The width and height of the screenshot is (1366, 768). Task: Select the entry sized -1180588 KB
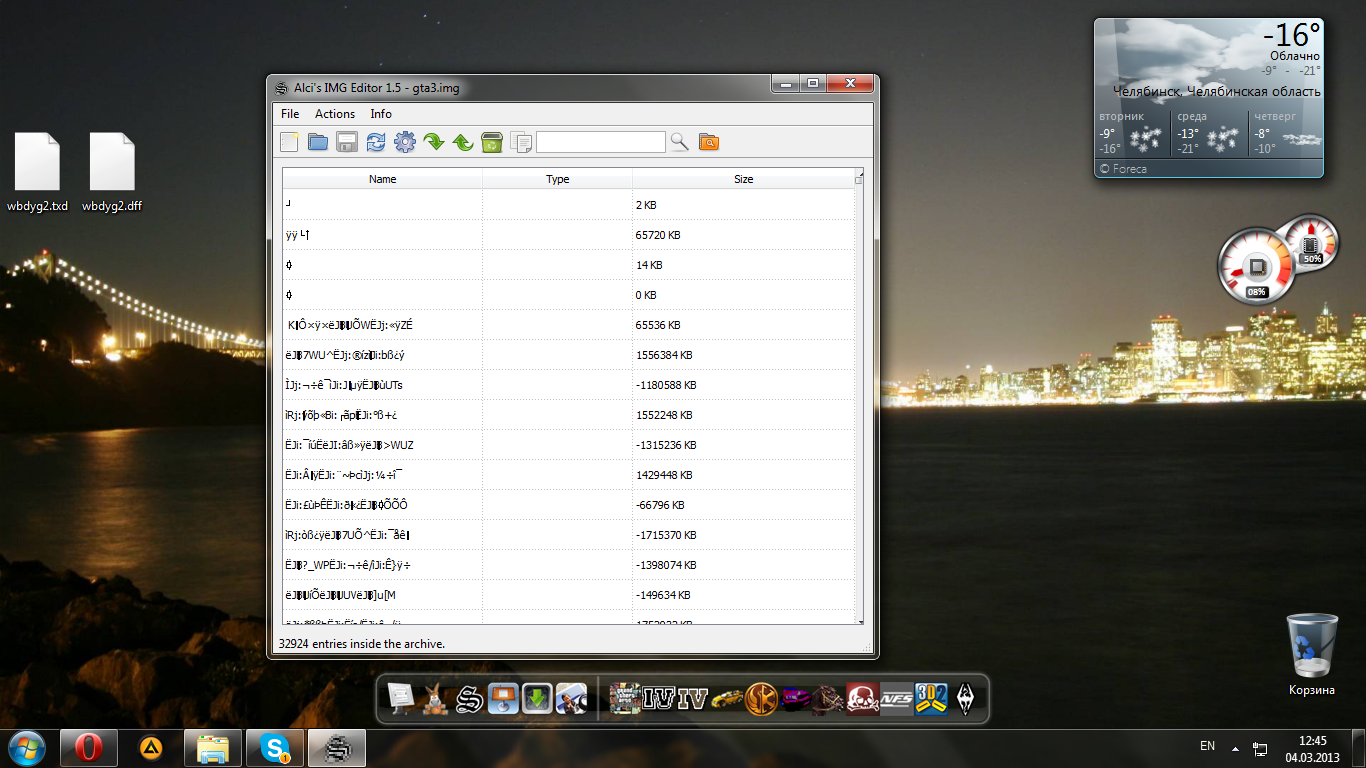pyautogui.click(x=568, y=385)
